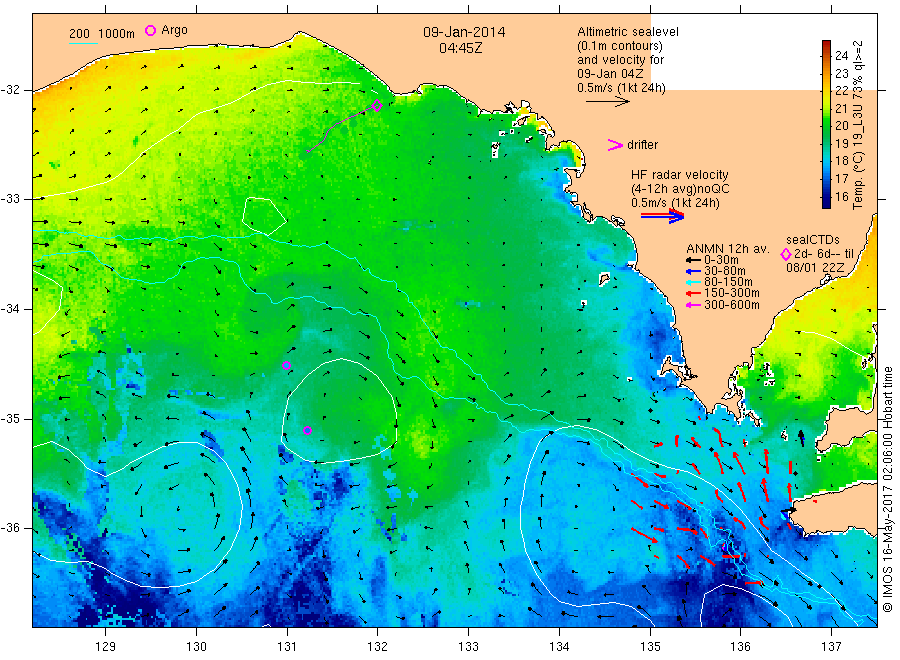Click the Argo float marker near -34.5 latitude
Viewport: 900px width, 660px height.
tap(286, 365)
